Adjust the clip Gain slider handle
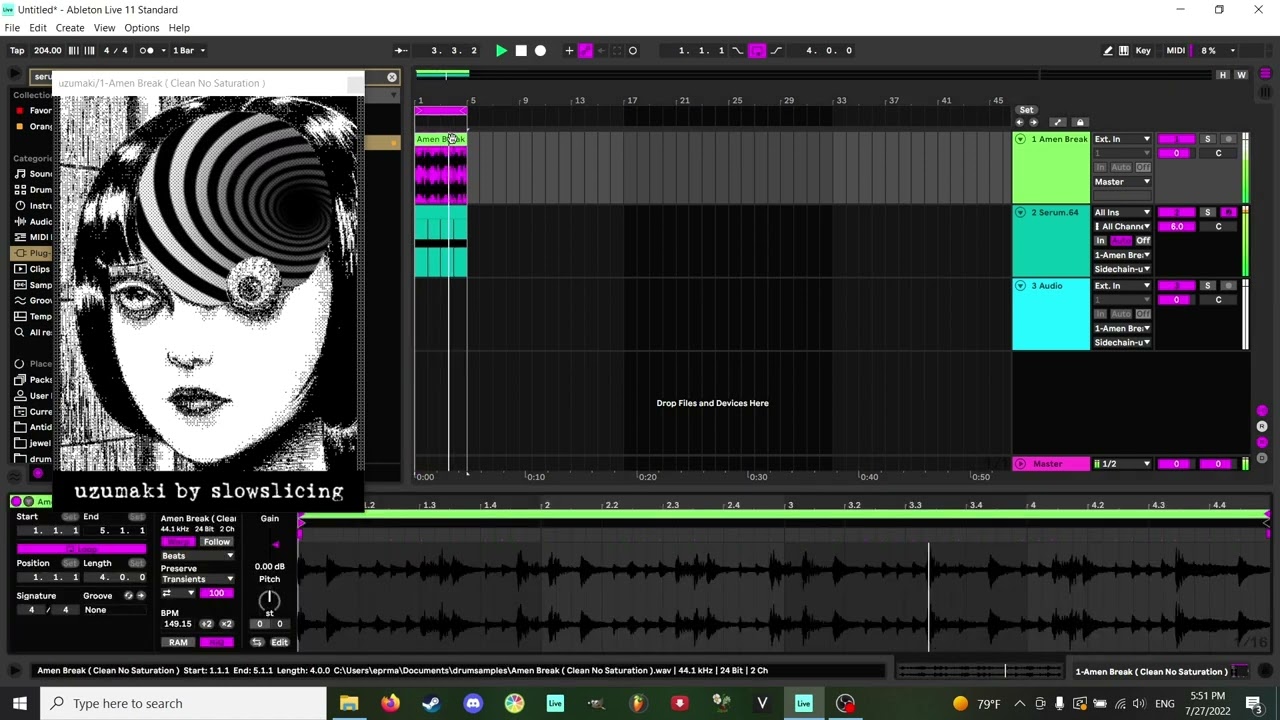Viewport: 1280px width, 720px height. tap(275, 545)
